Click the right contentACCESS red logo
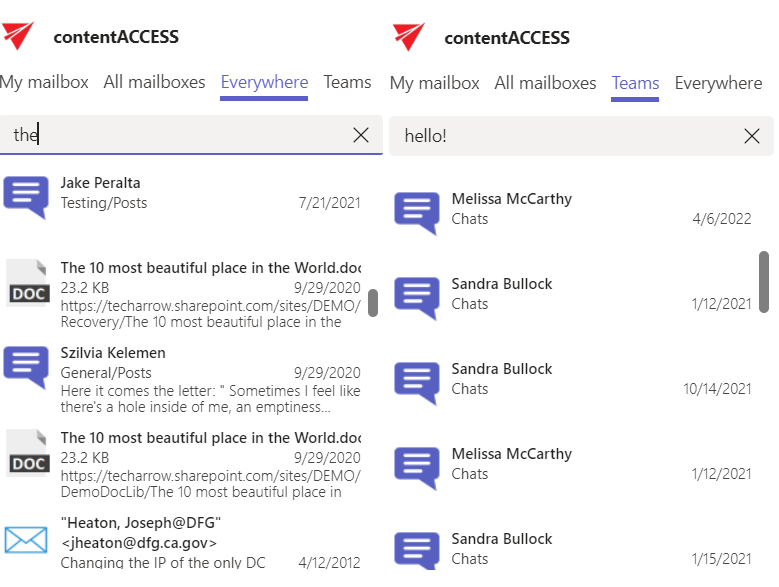The height and width of the screenshot is (587, 779). pyautogui.click(x=409, y=37)
